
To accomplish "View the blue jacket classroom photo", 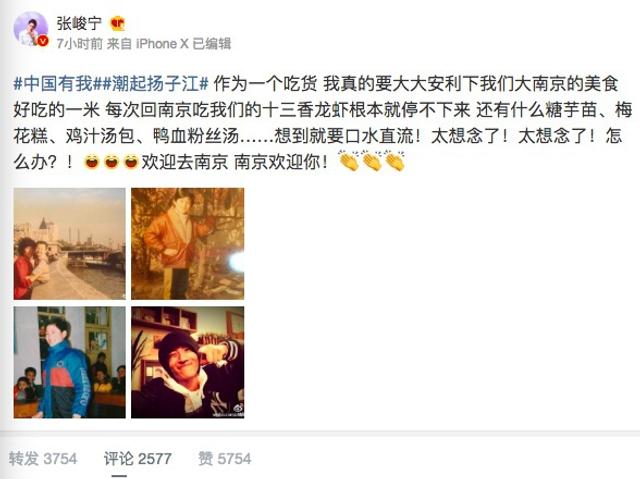I will (x=69, y=362).
